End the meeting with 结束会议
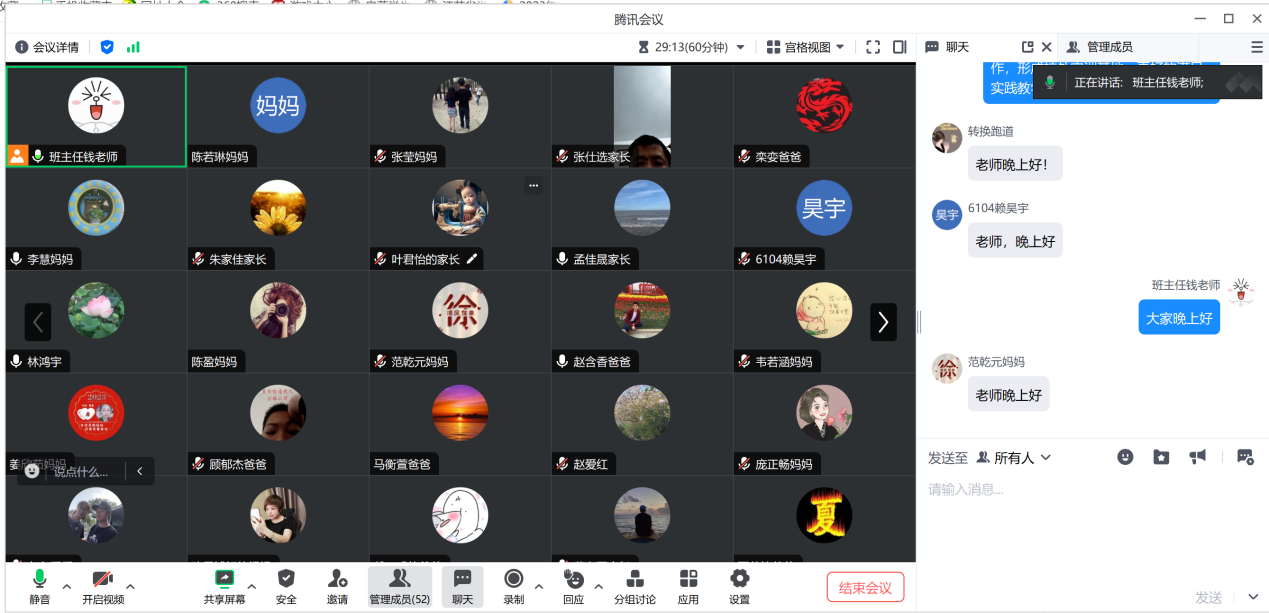 [x=864, y=588]
